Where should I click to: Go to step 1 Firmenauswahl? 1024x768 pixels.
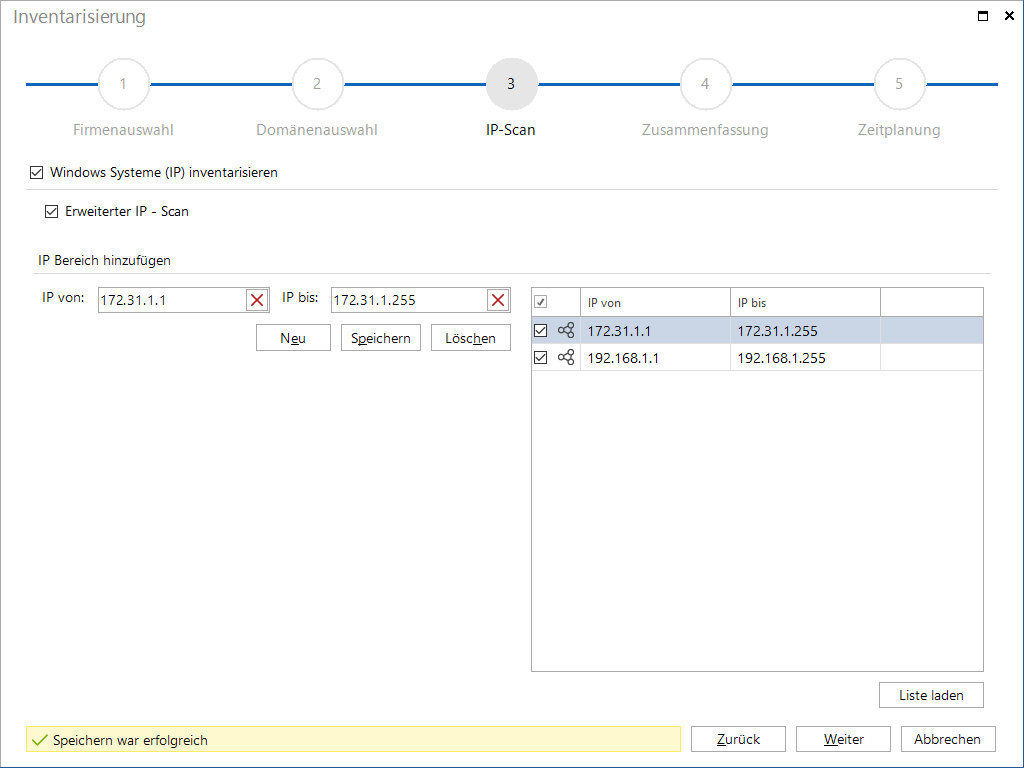(123, 84)
